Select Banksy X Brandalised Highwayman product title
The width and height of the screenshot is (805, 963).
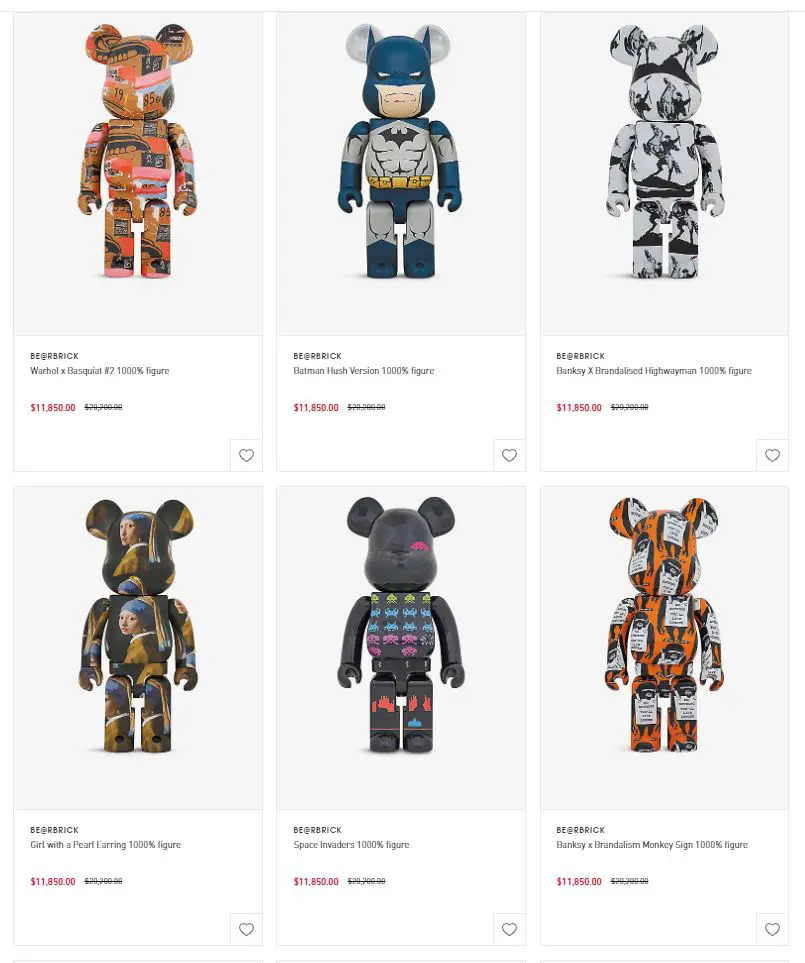tap(653, 370)
